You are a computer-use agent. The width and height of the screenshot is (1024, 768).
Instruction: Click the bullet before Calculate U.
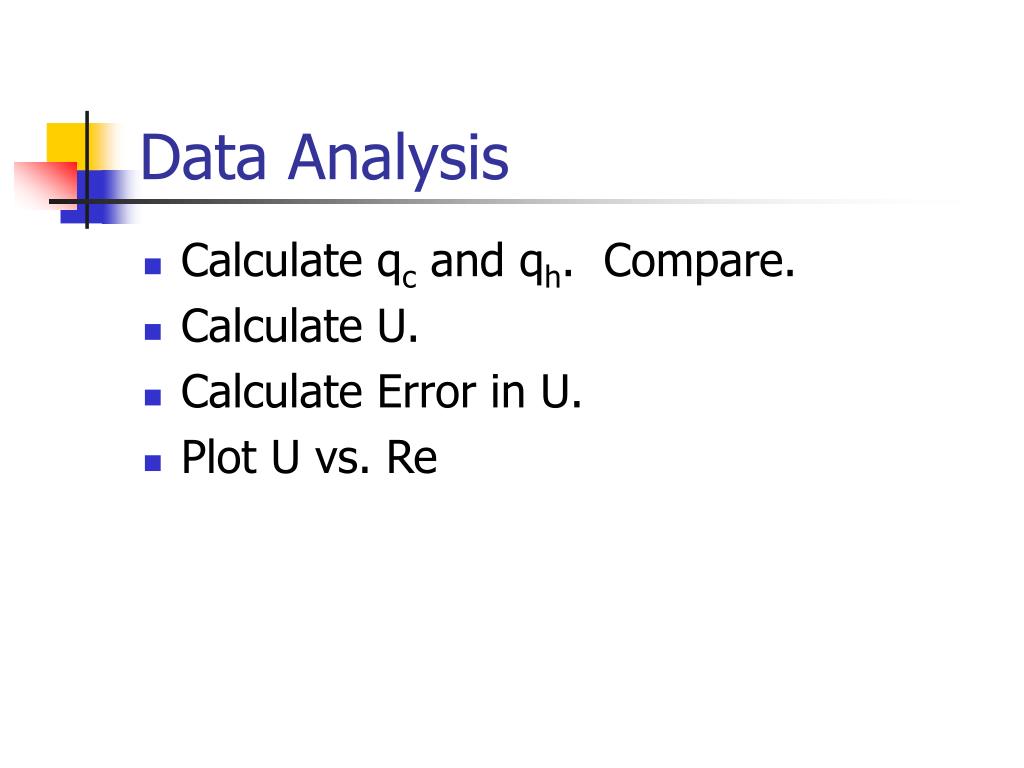point(153,332)
